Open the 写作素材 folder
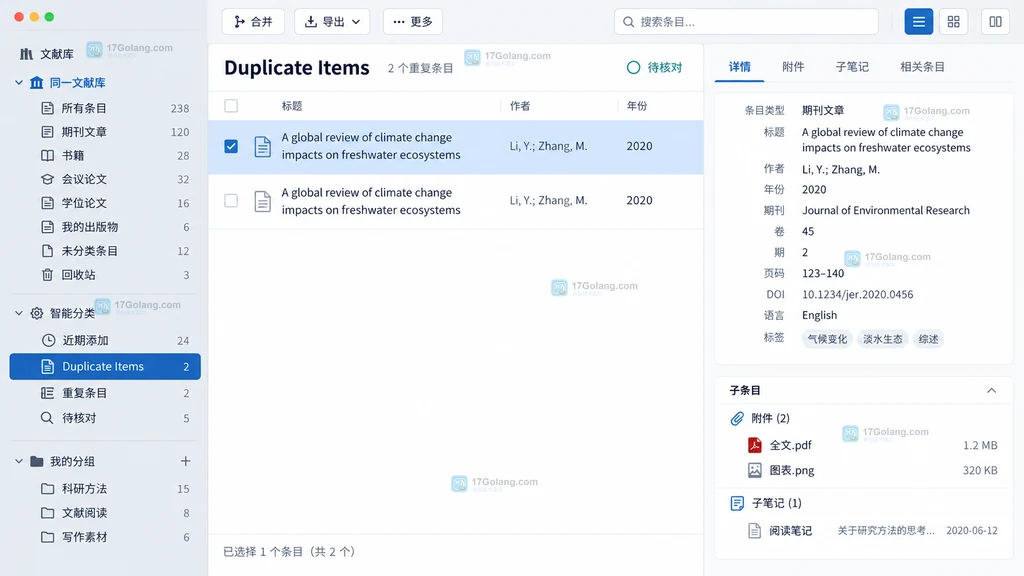1024x576 pixels. pos(105,537)
